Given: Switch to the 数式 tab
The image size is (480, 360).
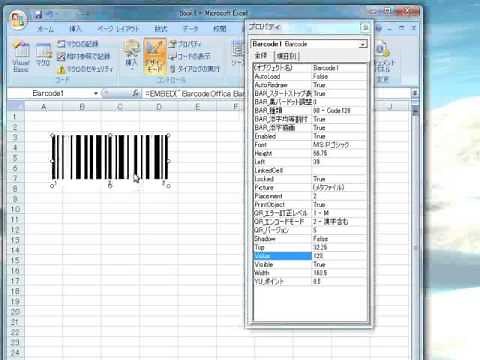Looking at the screenshot, I should tap(161, 29).
